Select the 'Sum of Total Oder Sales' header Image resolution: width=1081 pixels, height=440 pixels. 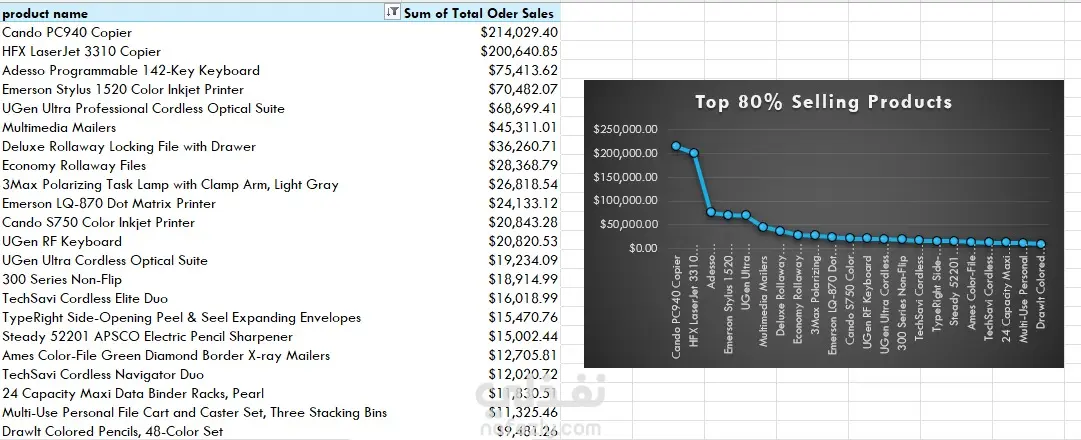point(478,13)
